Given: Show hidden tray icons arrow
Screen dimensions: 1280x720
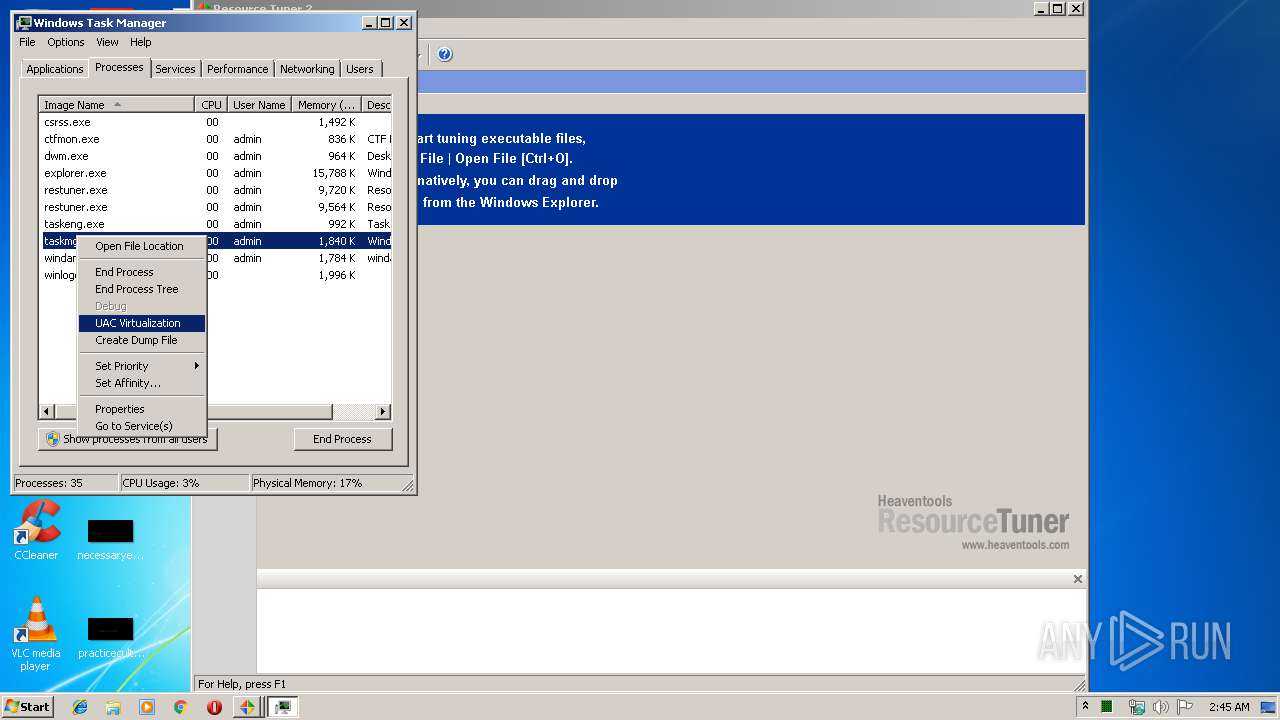Looking at the screenshot, I should click(1085, 706).
